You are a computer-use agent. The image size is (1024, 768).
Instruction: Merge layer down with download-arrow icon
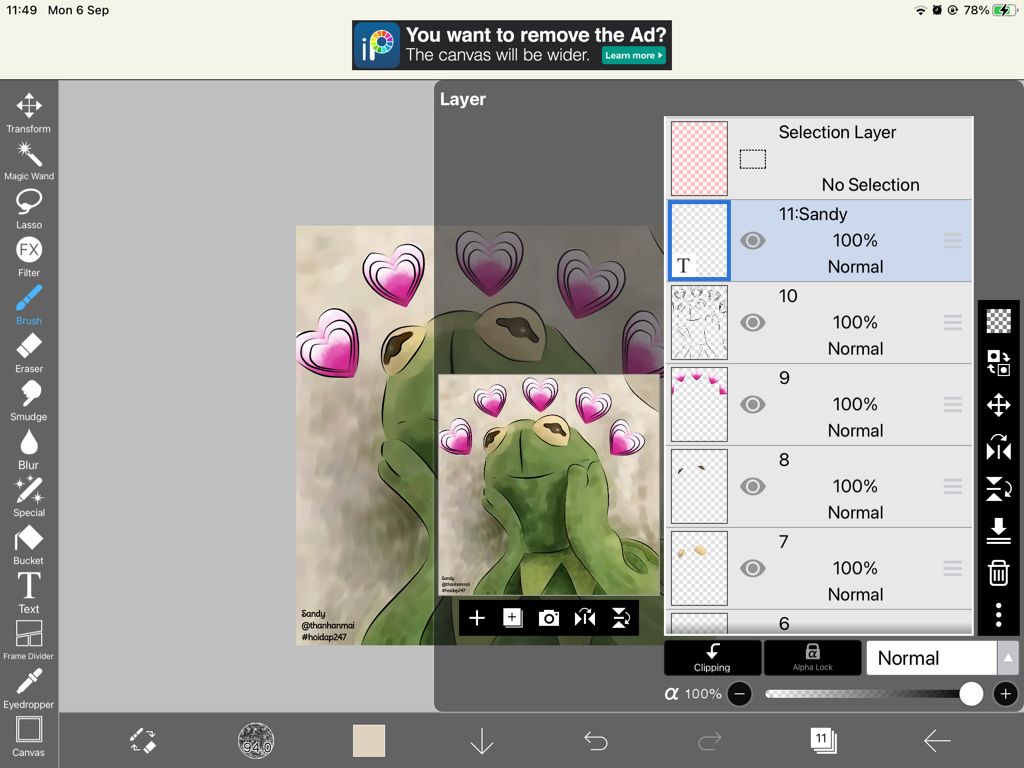[x=999, y=530]
